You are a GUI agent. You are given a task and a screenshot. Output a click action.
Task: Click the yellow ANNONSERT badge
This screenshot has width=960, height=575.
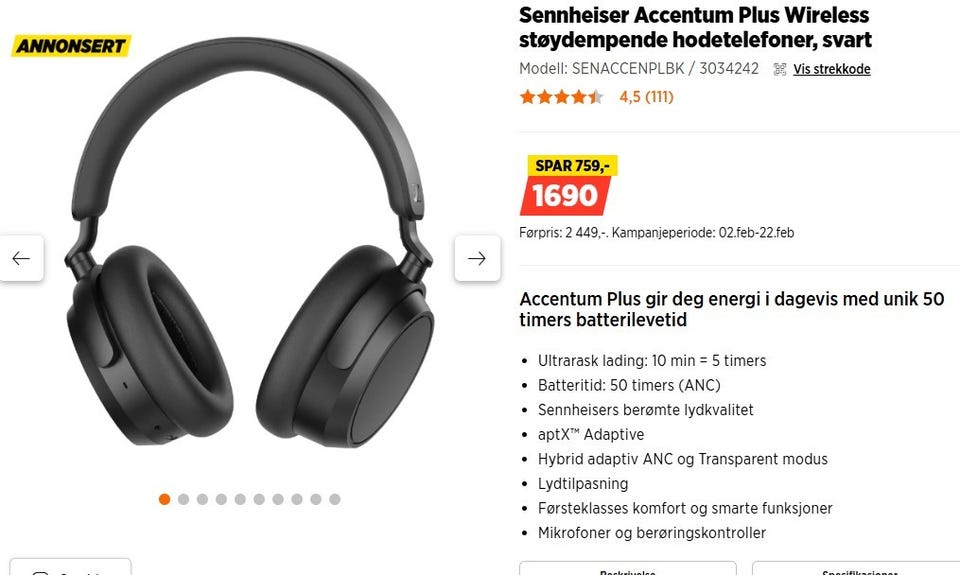71,46
